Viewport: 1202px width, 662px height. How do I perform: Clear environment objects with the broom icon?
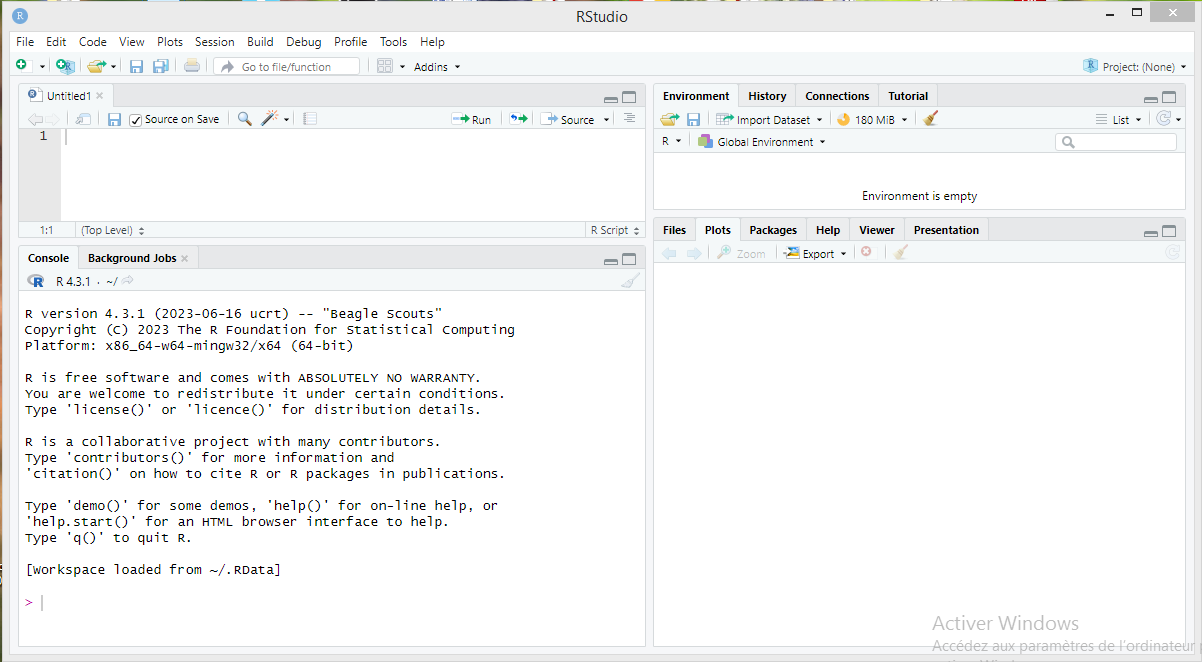click(x=931, y=119)
